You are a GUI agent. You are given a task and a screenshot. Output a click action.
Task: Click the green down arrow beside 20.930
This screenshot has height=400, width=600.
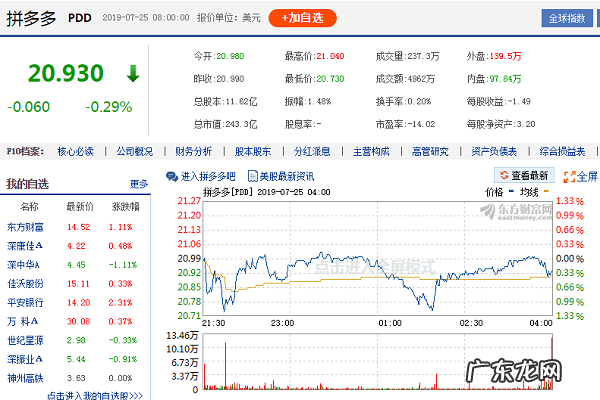(x=132, y=73)
